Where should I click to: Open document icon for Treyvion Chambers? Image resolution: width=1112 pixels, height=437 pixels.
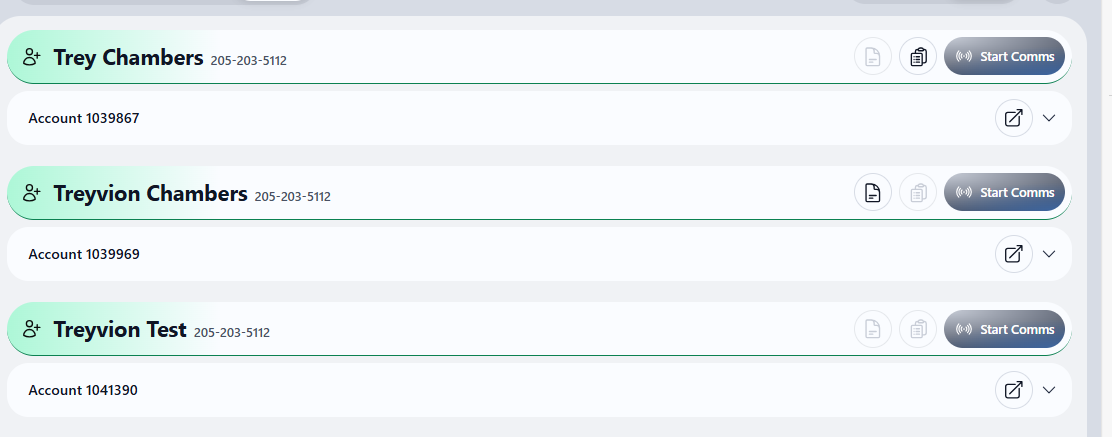point(873,192)
